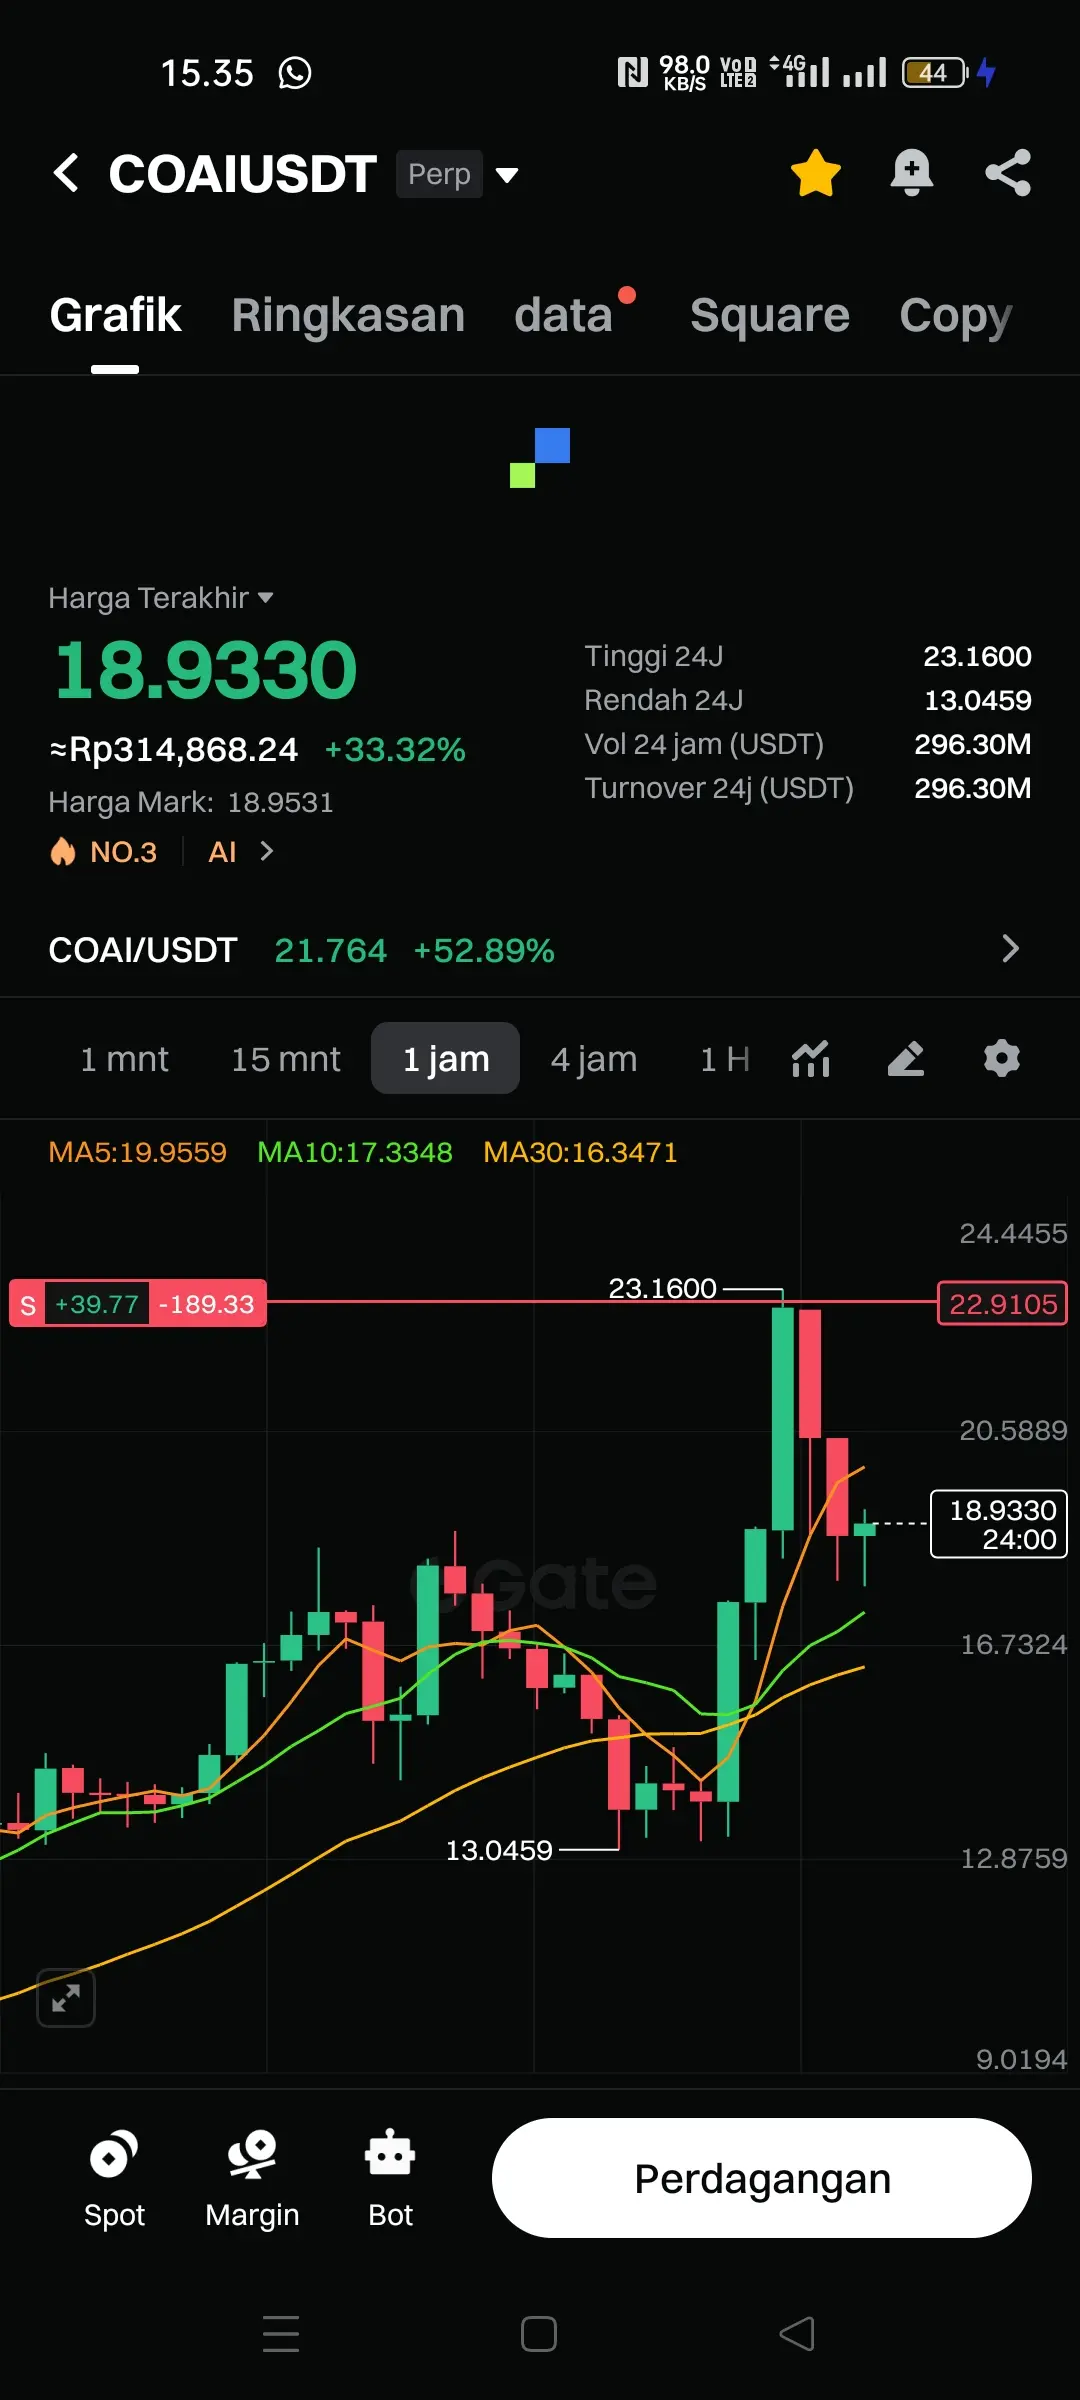Tap the MA10:17.3348 indicator label
The height and width of the screenshot is (2400, 1080).
pos(355,1152)
